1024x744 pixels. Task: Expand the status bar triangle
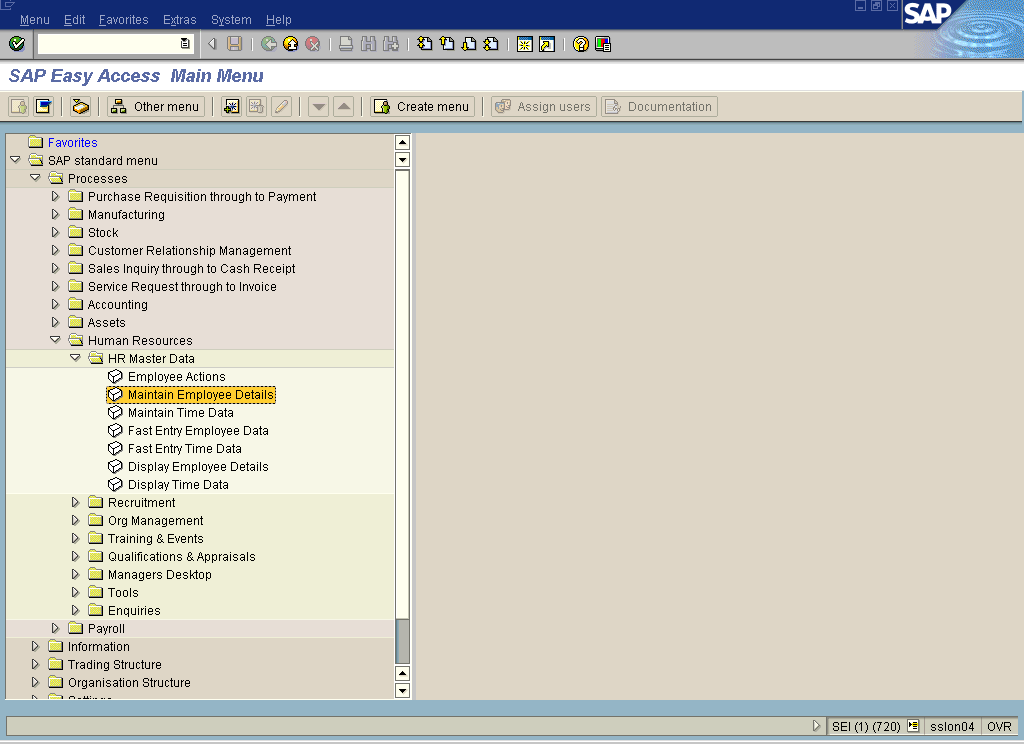(816, 726)
